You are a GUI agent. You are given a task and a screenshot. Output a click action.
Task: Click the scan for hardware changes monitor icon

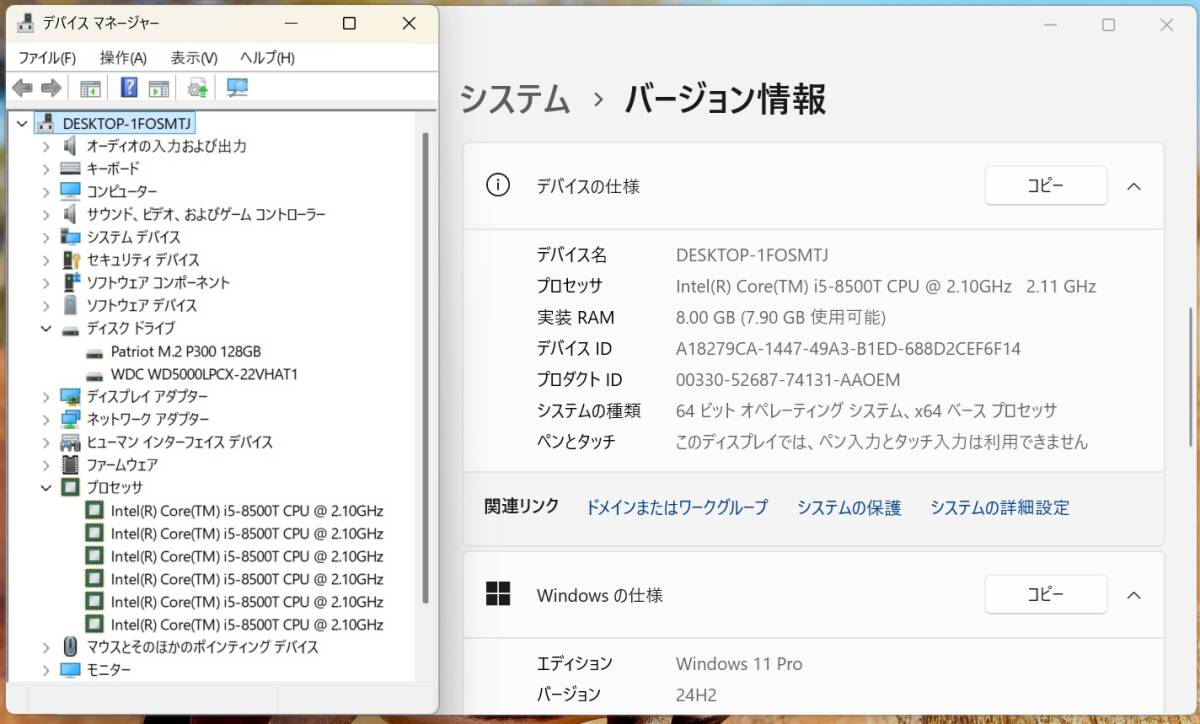click(237, 88)
